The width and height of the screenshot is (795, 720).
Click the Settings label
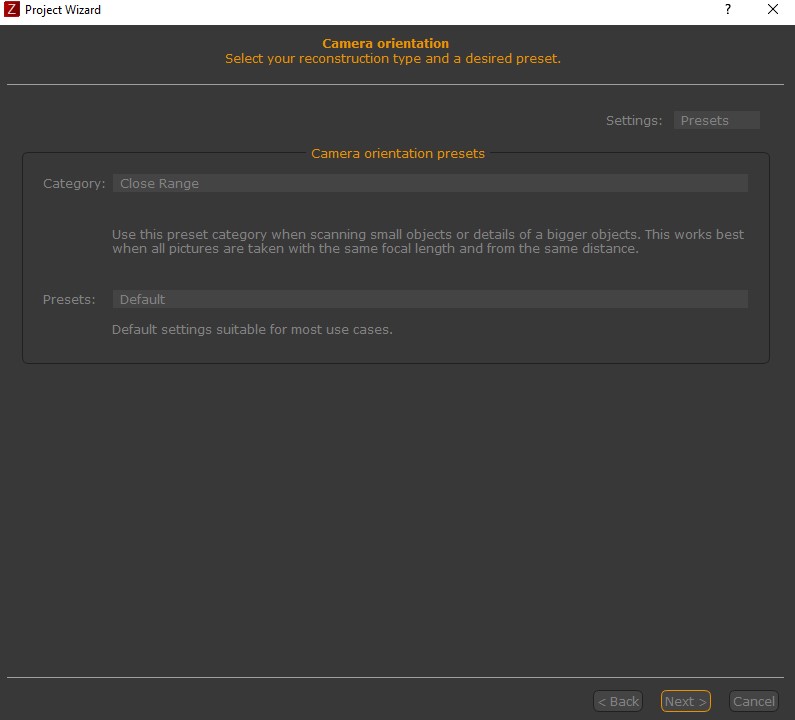[634, 120]
